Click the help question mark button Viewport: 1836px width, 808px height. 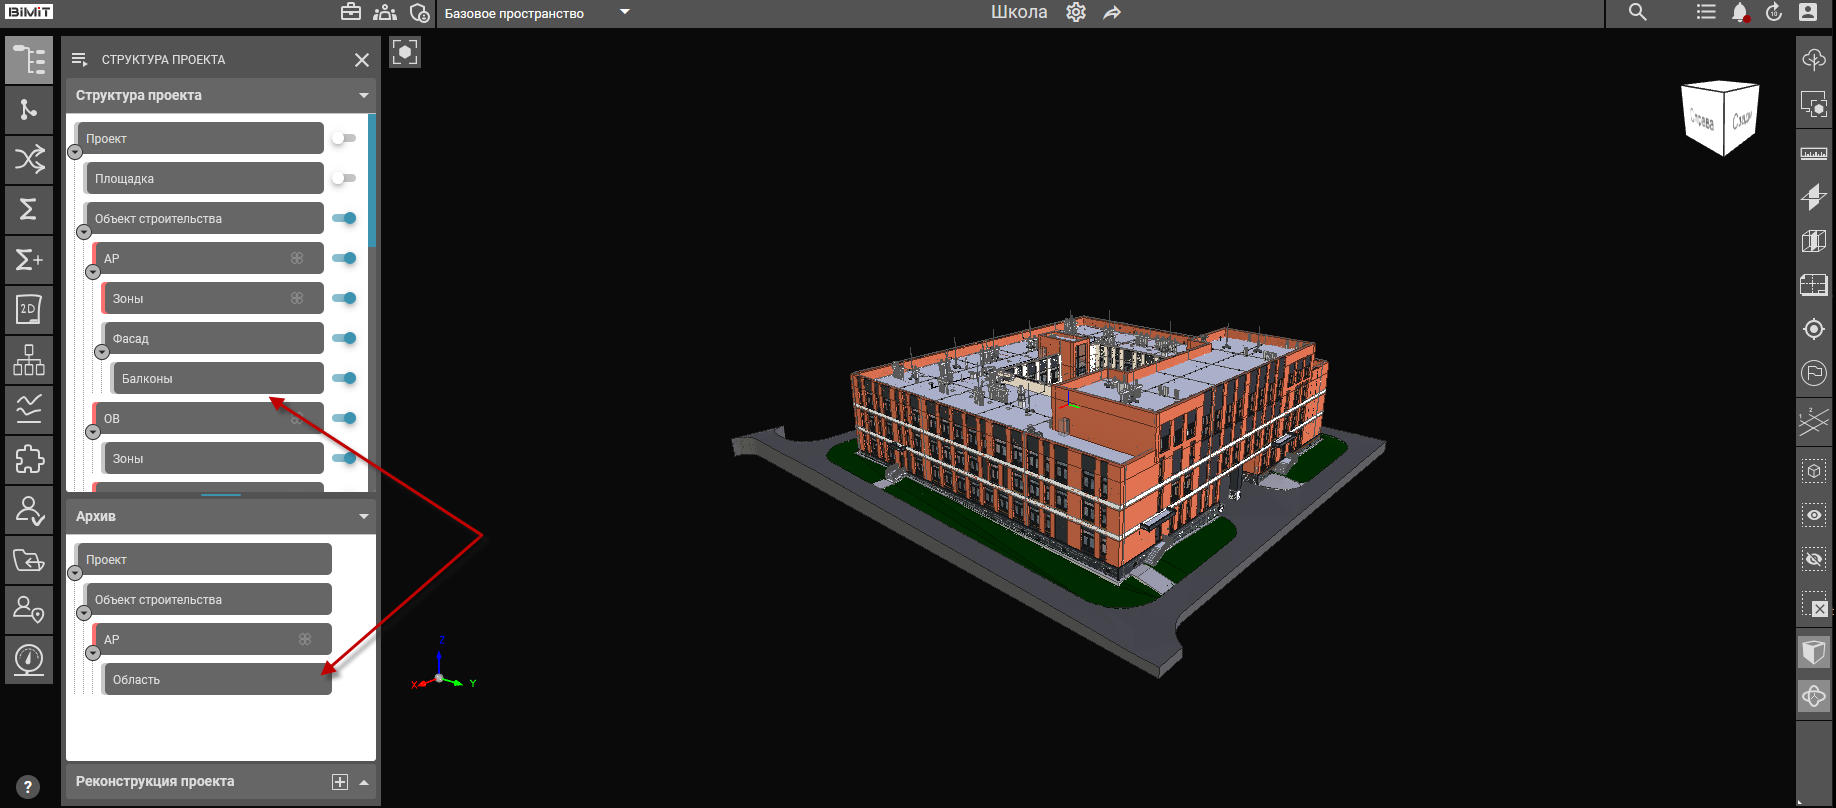pyautogui.click(x=28, y=787)
